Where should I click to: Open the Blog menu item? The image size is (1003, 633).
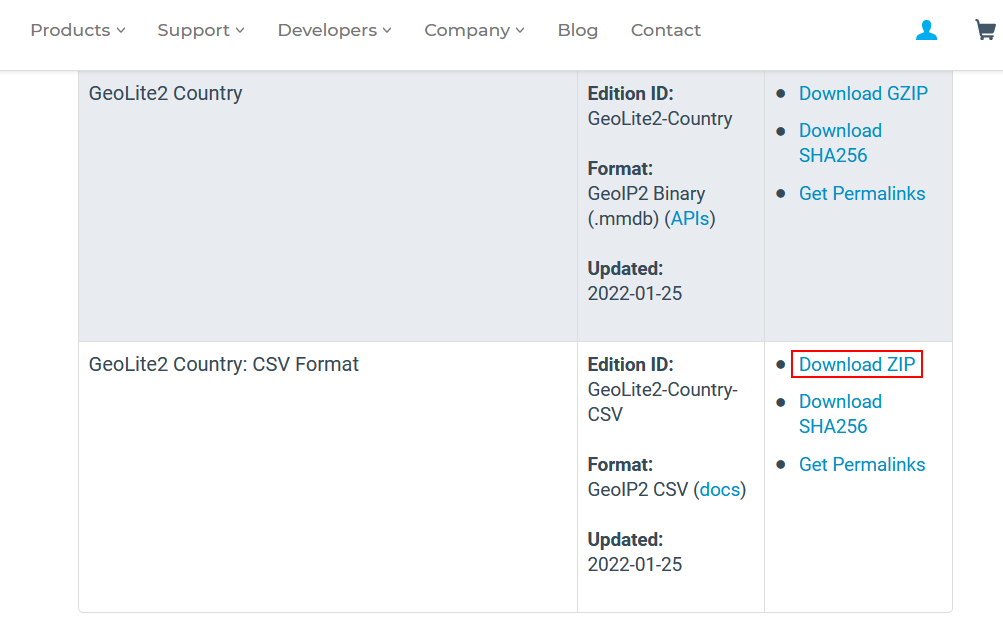(x=577, y=30)
